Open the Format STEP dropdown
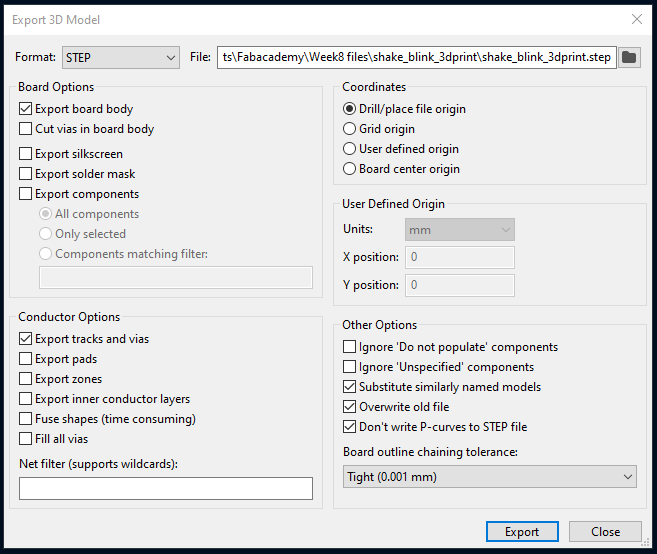 121,57
